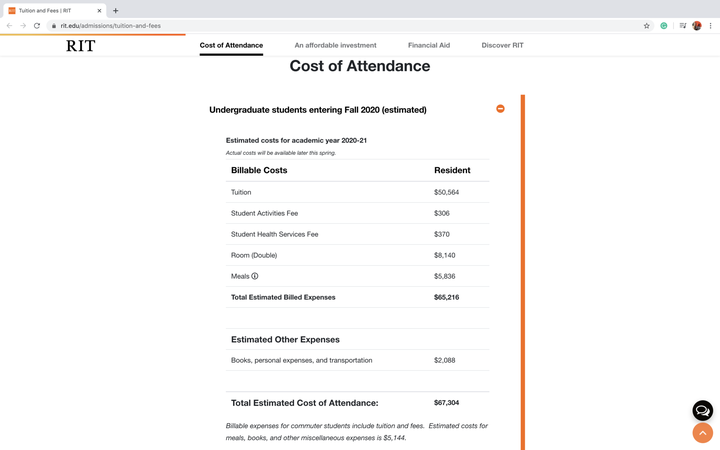Click Total Estimated Cost of Attendance $67,304
This screenshot has width=720, height=450.
click(x=446, y=403)
